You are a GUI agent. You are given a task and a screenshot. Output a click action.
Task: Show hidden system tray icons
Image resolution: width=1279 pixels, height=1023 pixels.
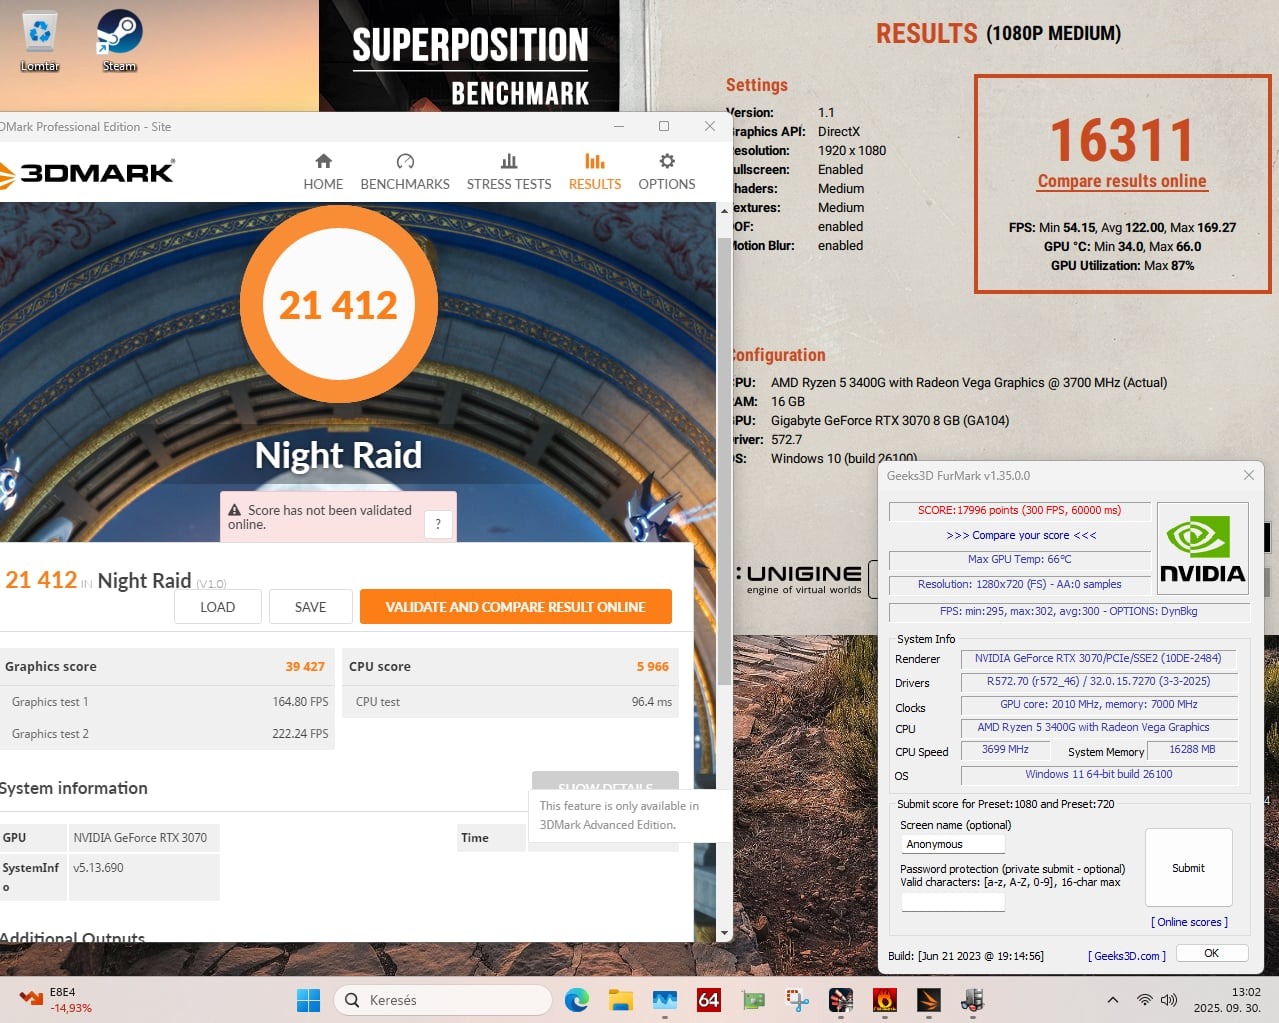[1112, 1000]
